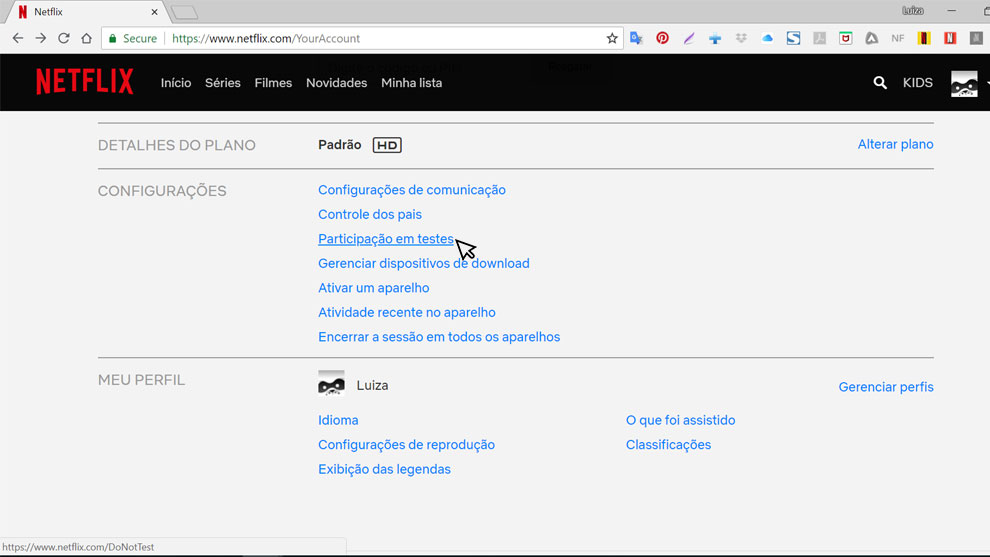990x557 pixels.
Task: Open Classificações link
Action: tap(668, 445)
